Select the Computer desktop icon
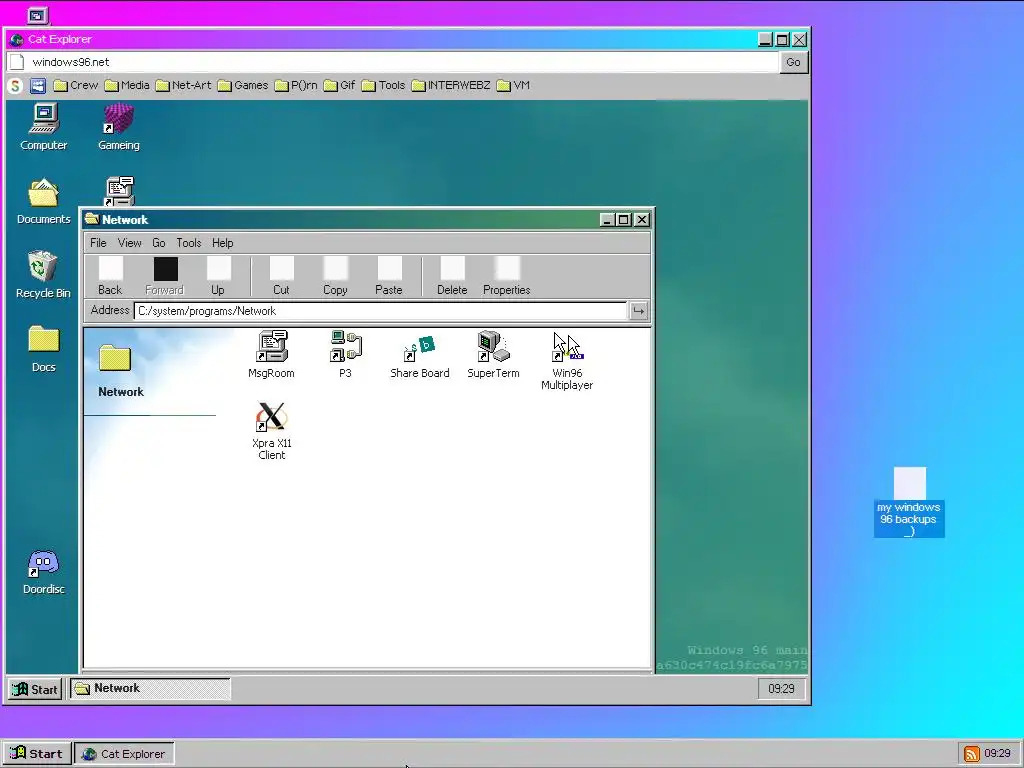1024x768 pixels. [x=44, y=127]
